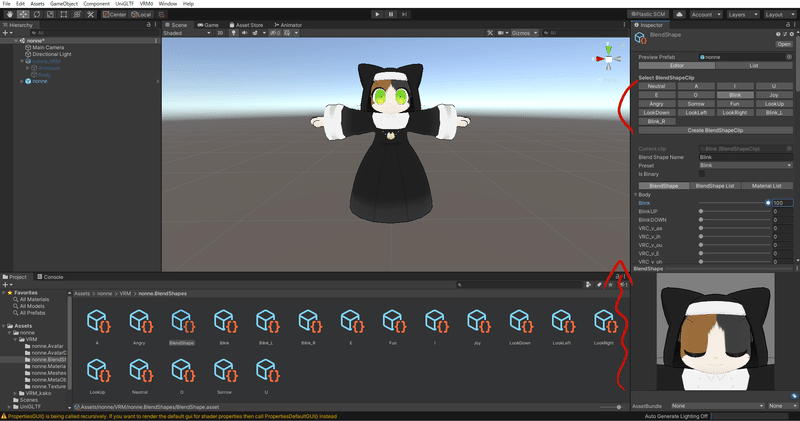Select the LookDown asset icon
Image resolution: width=800 pixels, height=421 pixels.
[x=520, y=321]
